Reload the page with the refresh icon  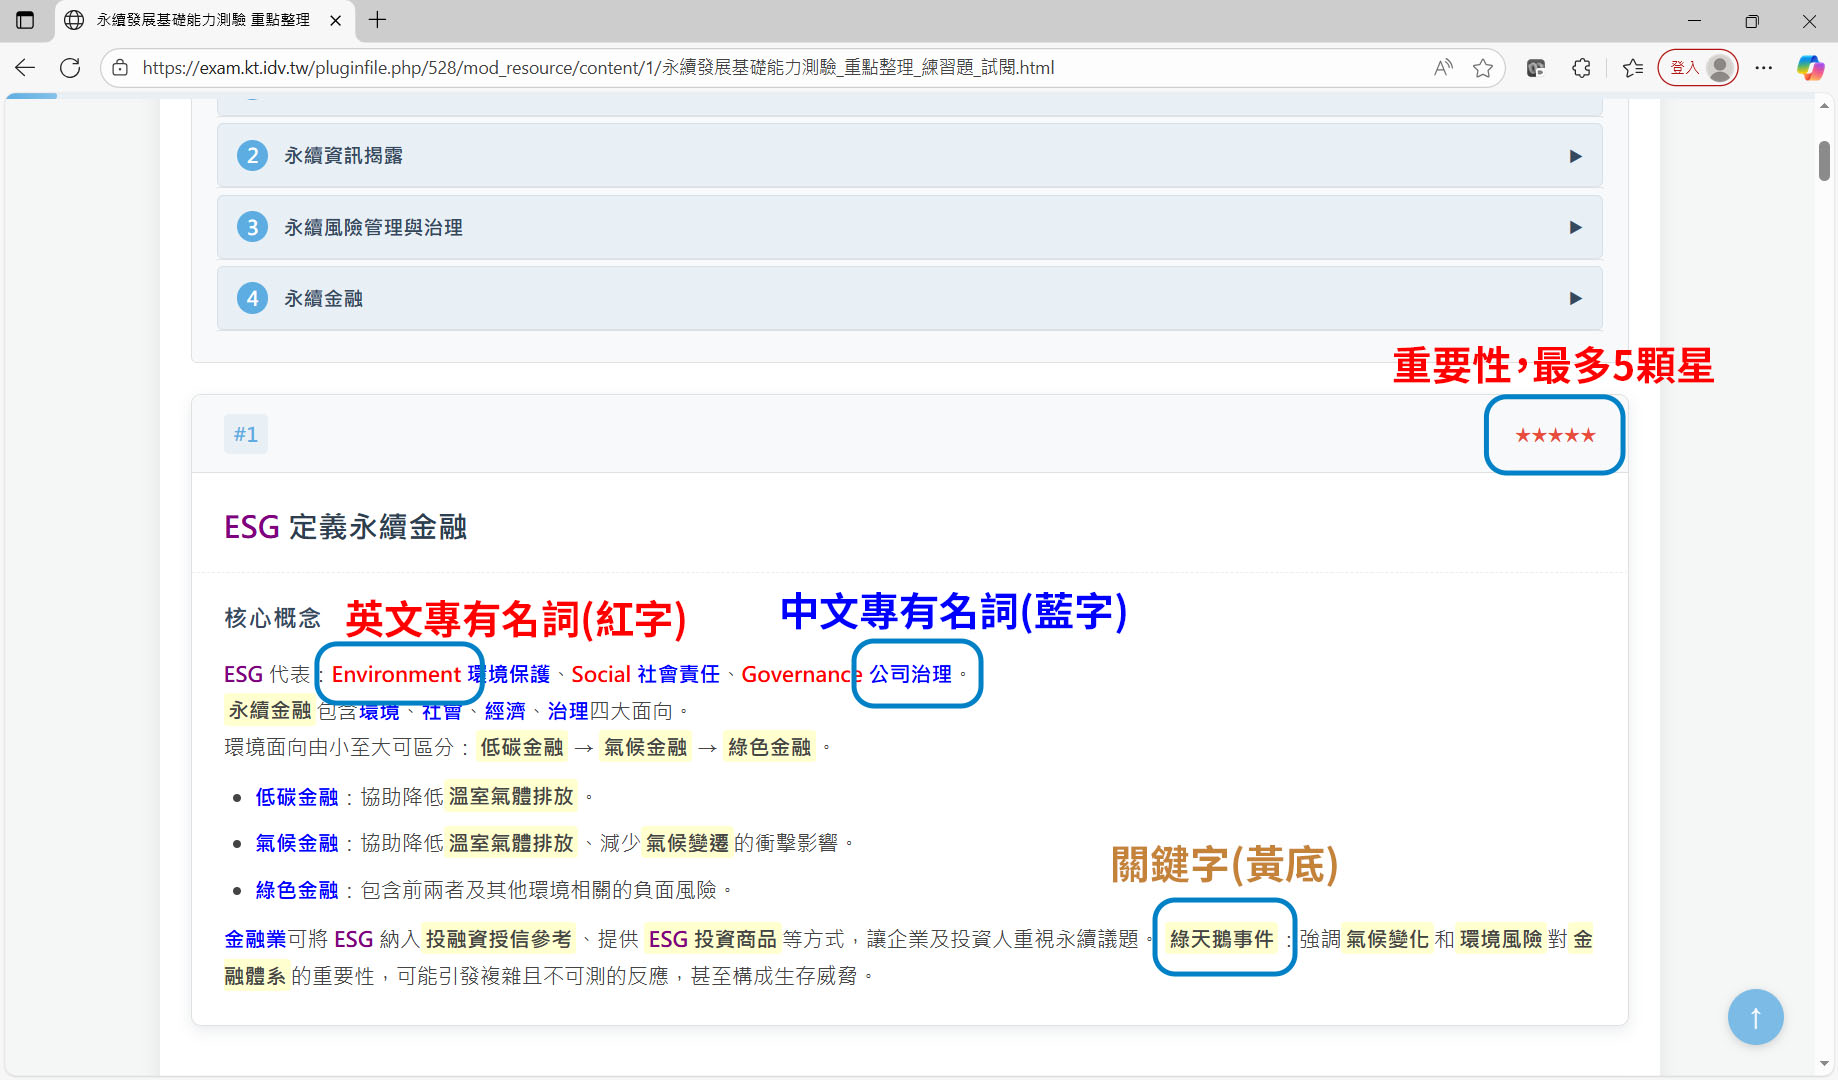[x=70, y=68]
